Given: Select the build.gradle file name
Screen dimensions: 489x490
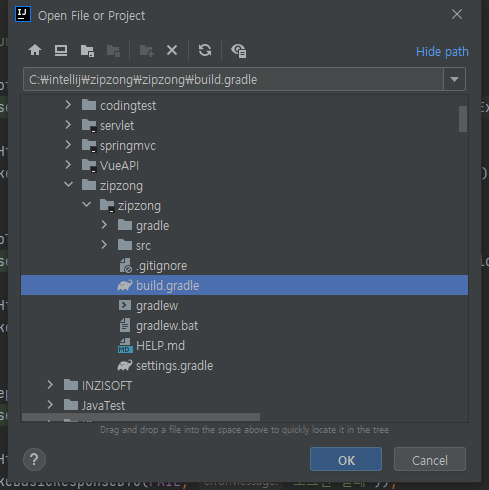Looking at the screenshot, I should coord(168,286).
